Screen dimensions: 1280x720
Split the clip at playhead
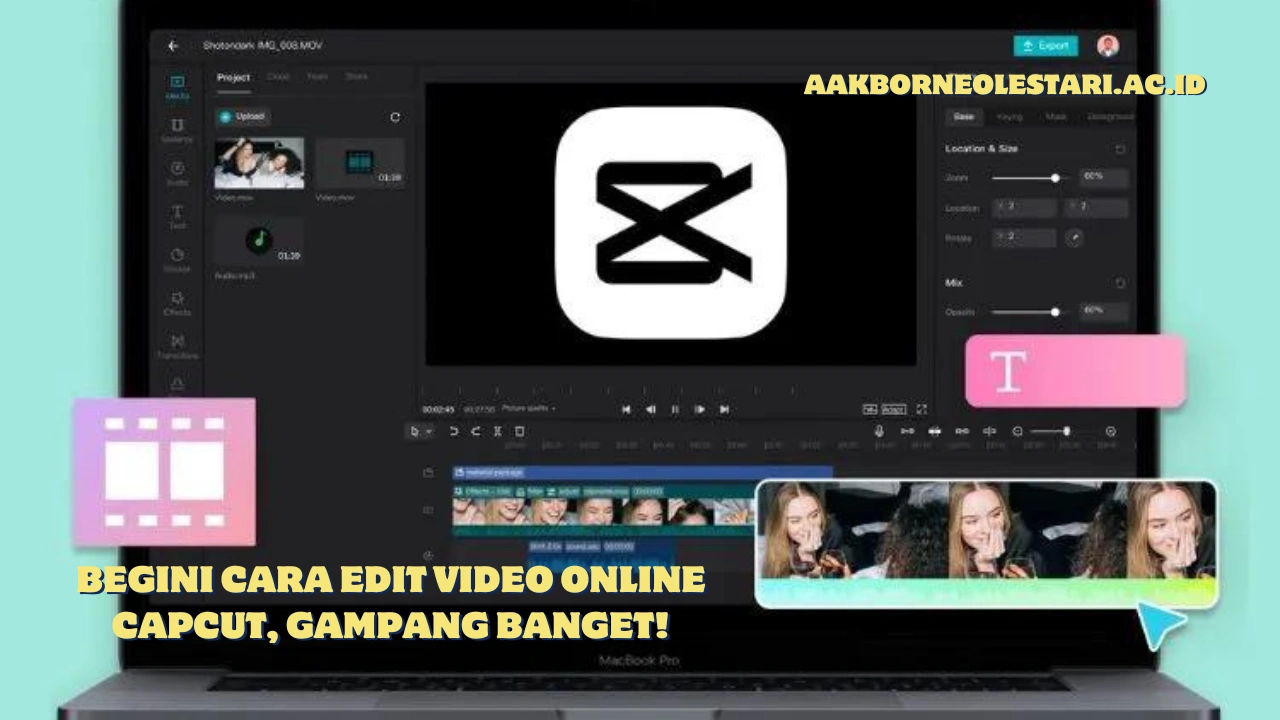click(497, 431)
